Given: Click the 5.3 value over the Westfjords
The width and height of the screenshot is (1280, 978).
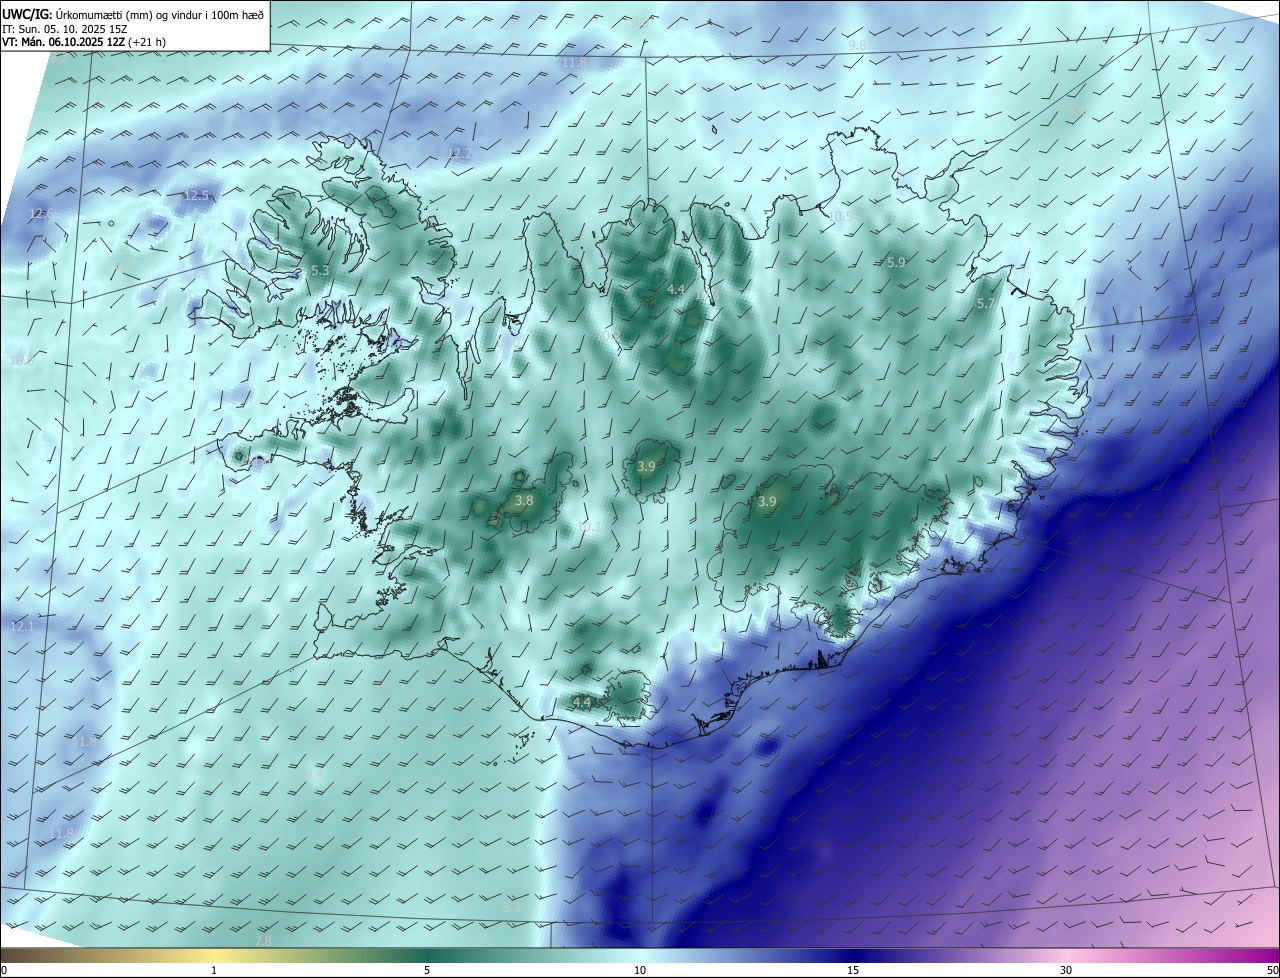Looking at the screenshot, I should [x=320, y=271].
